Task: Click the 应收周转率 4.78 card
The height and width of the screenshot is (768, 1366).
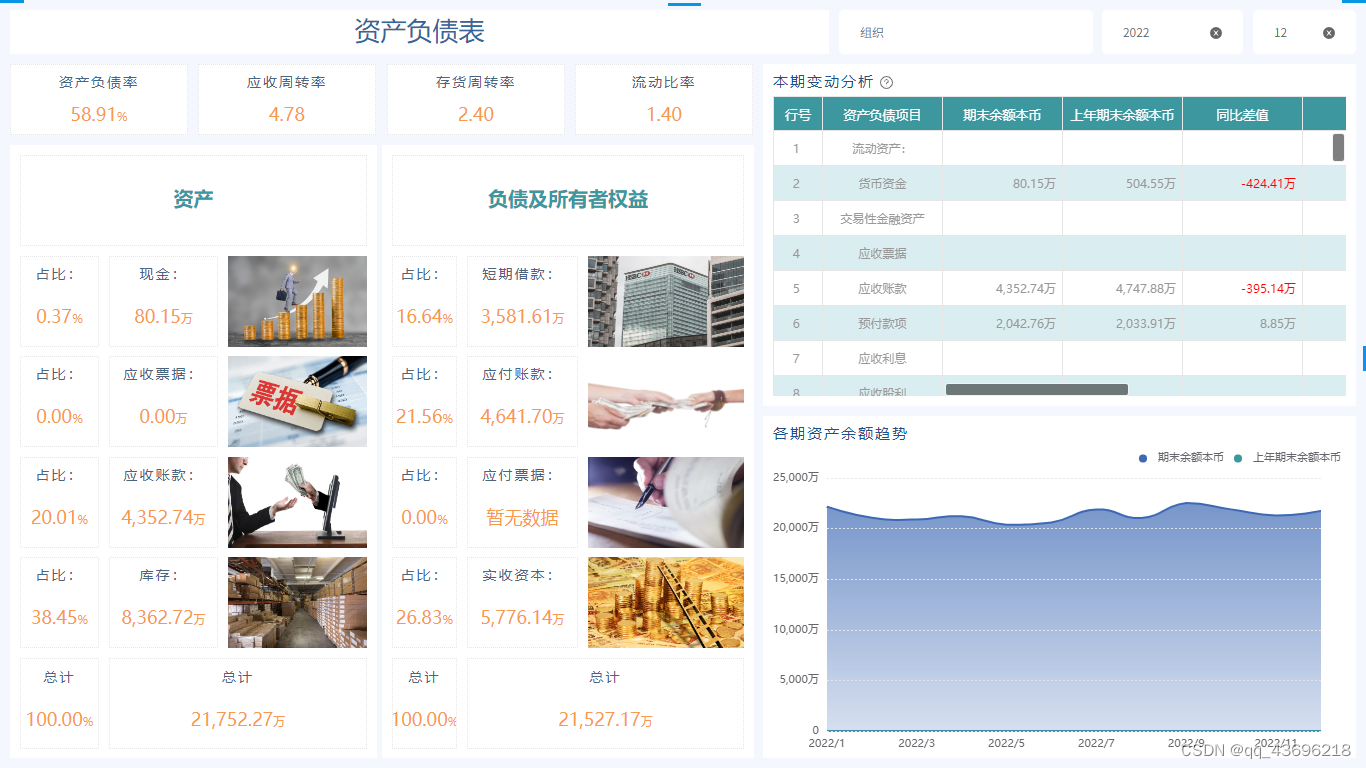Action: pyautogui.click(x=287, y=99)
